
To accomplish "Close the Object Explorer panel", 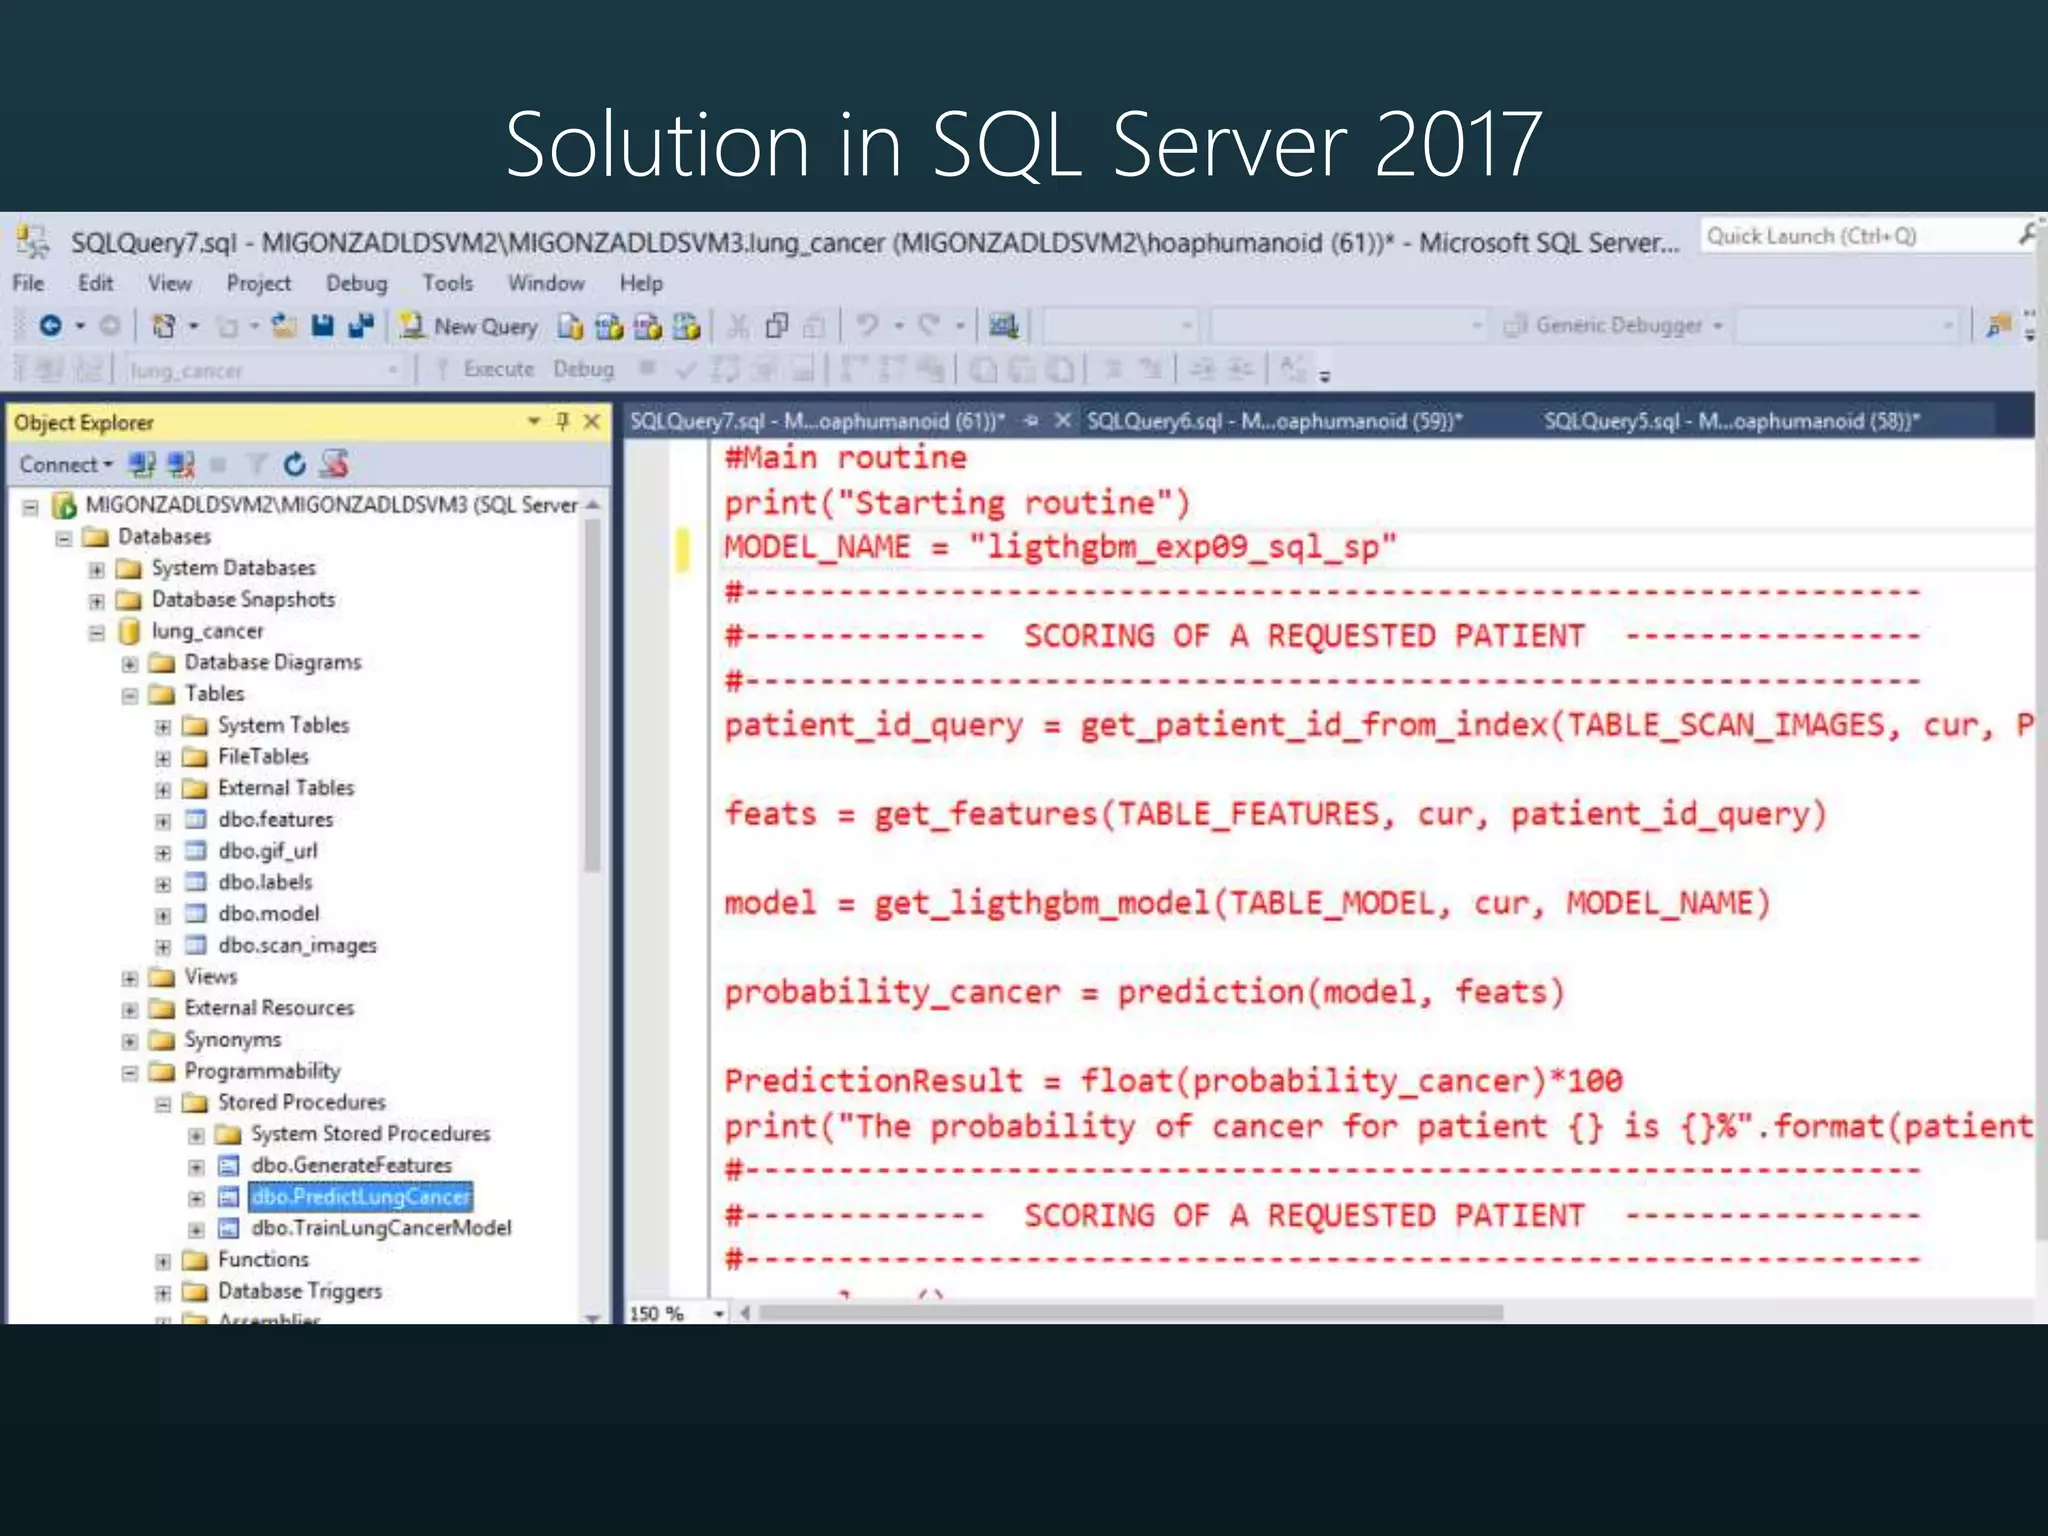I will (x=592, y=422).
